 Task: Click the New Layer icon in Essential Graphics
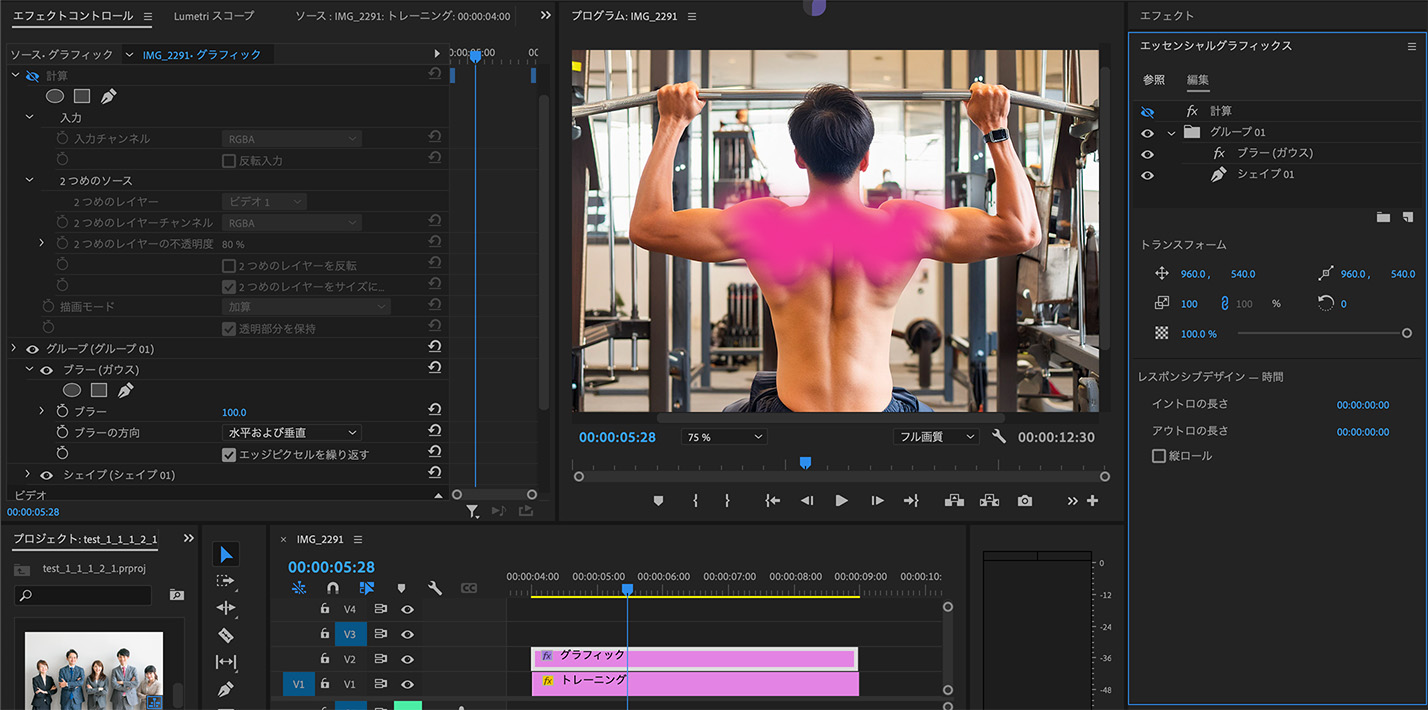[x=1410, y=217]
